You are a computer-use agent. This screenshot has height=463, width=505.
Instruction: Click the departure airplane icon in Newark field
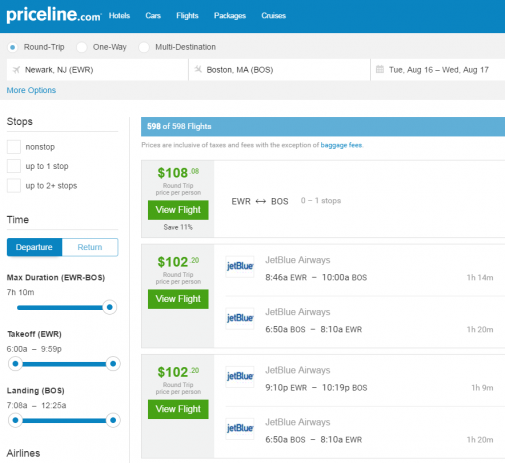(16, 70)
